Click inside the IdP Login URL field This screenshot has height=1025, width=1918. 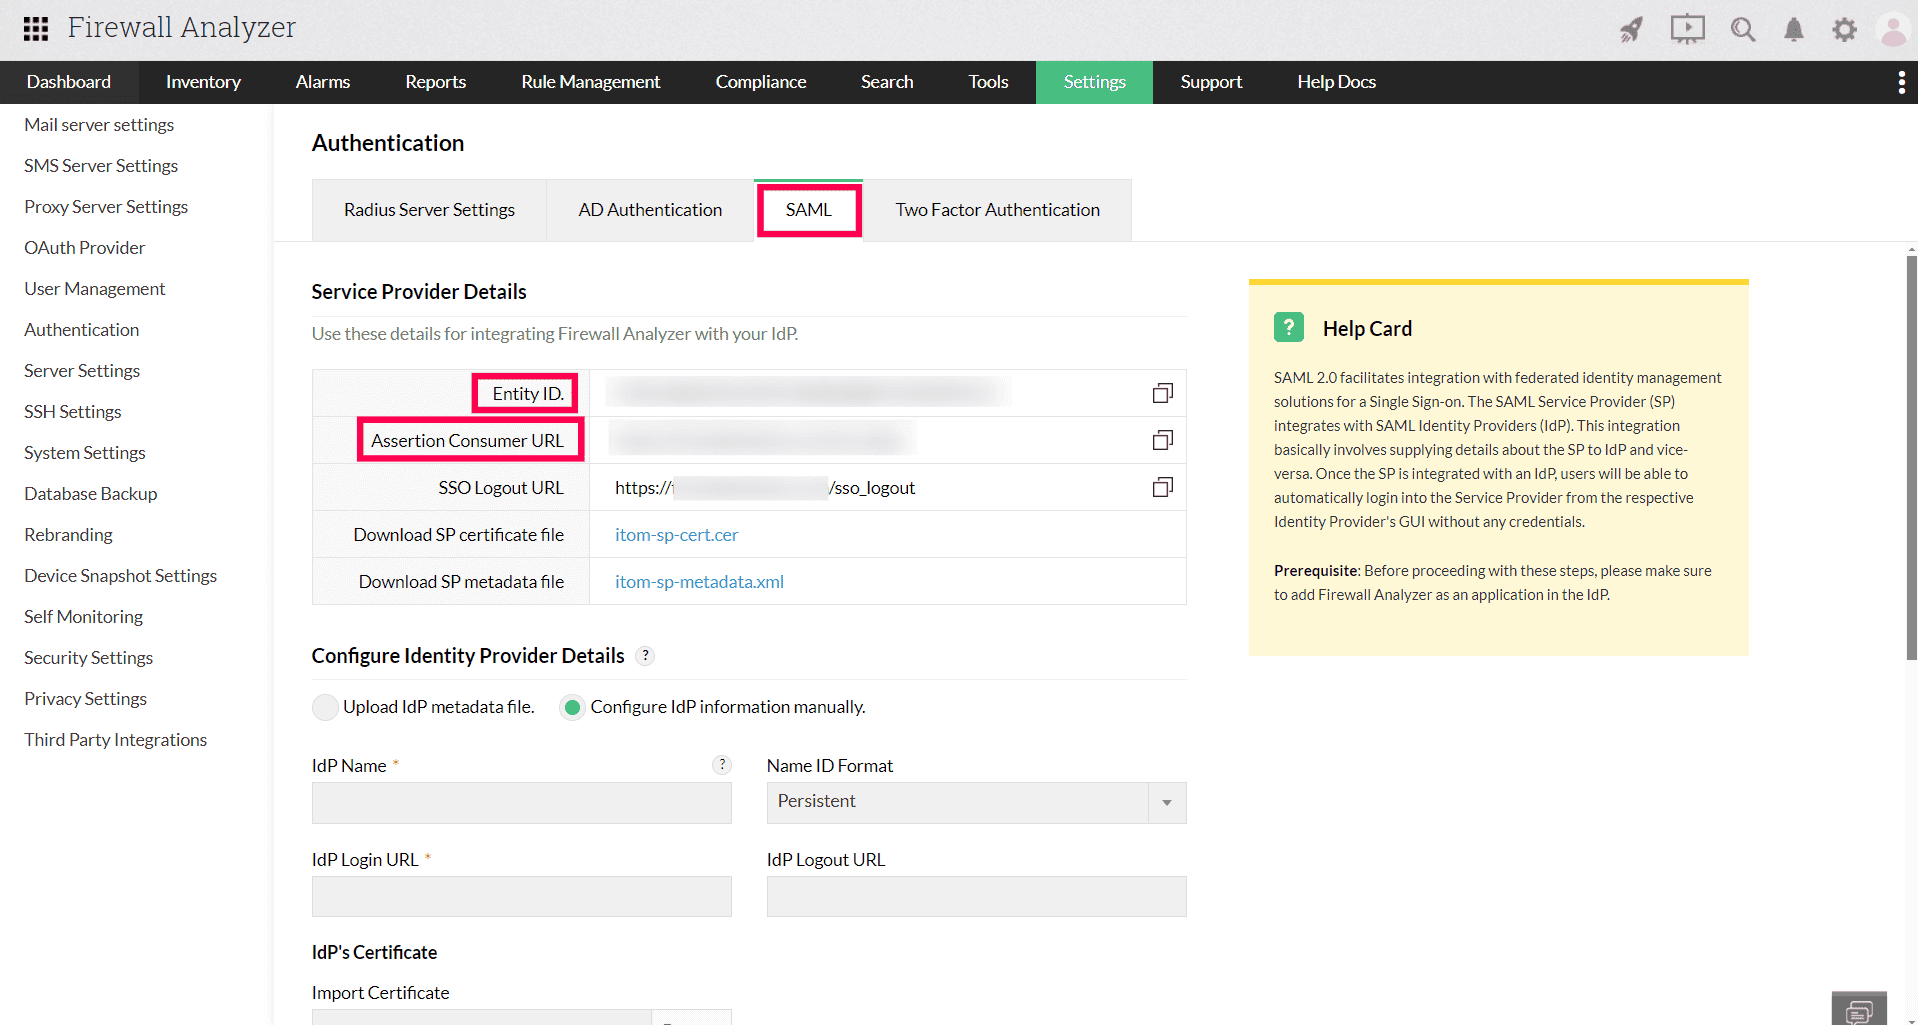click(x=520, y=896)
